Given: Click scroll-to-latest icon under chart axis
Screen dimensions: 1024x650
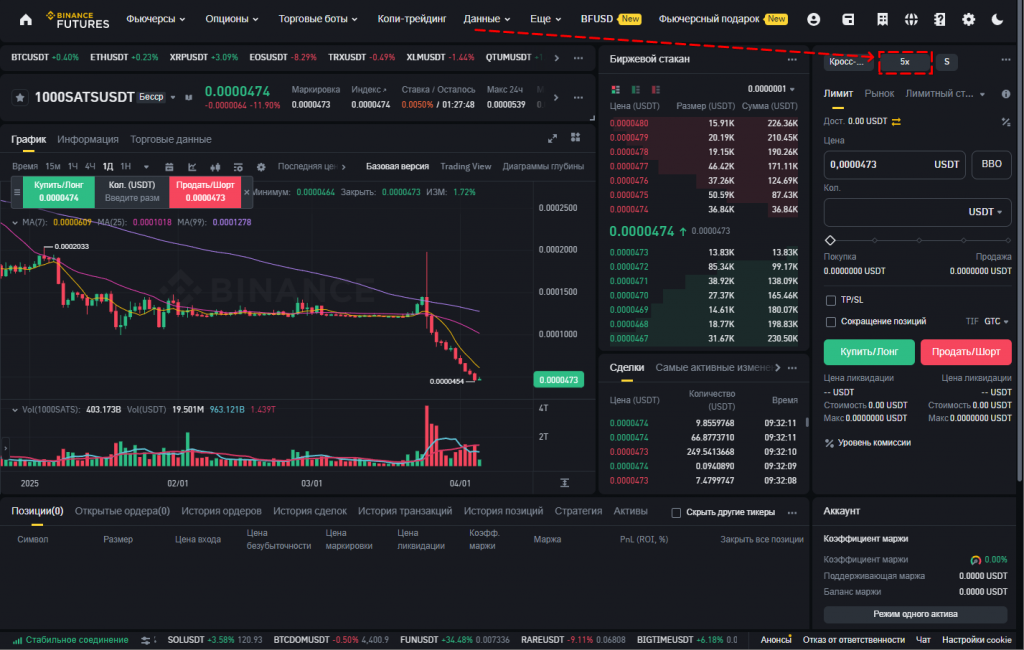Looking at the screenshot, I should coord(564,483).
